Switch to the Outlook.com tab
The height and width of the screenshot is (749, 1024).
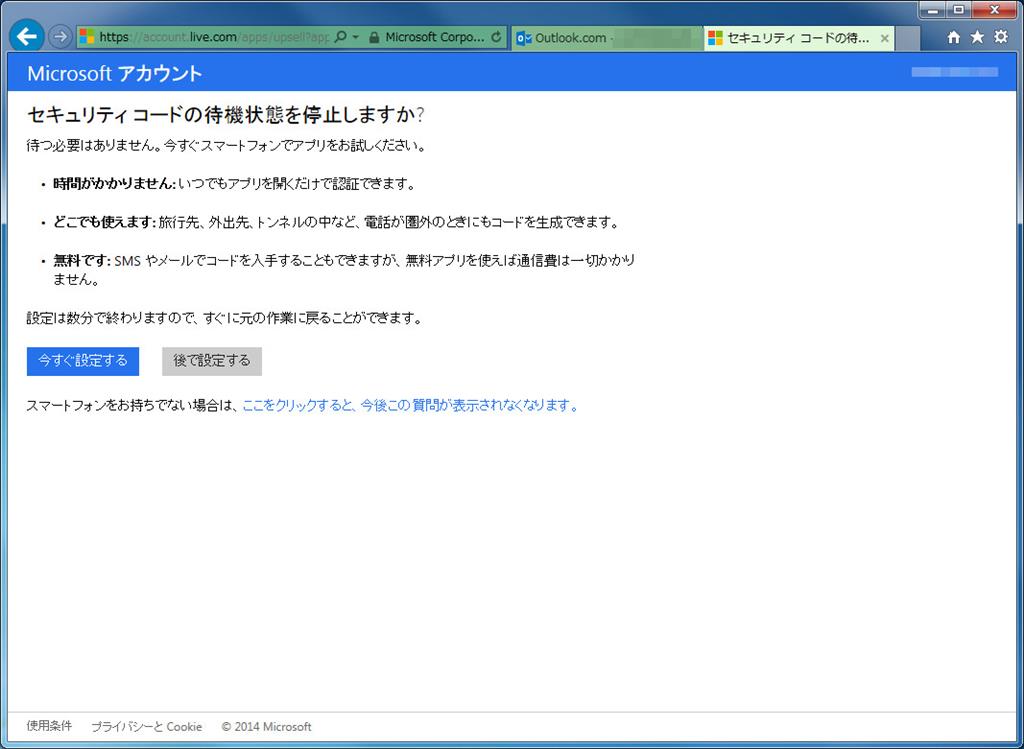pyautogui.click(x=607, y=38)
